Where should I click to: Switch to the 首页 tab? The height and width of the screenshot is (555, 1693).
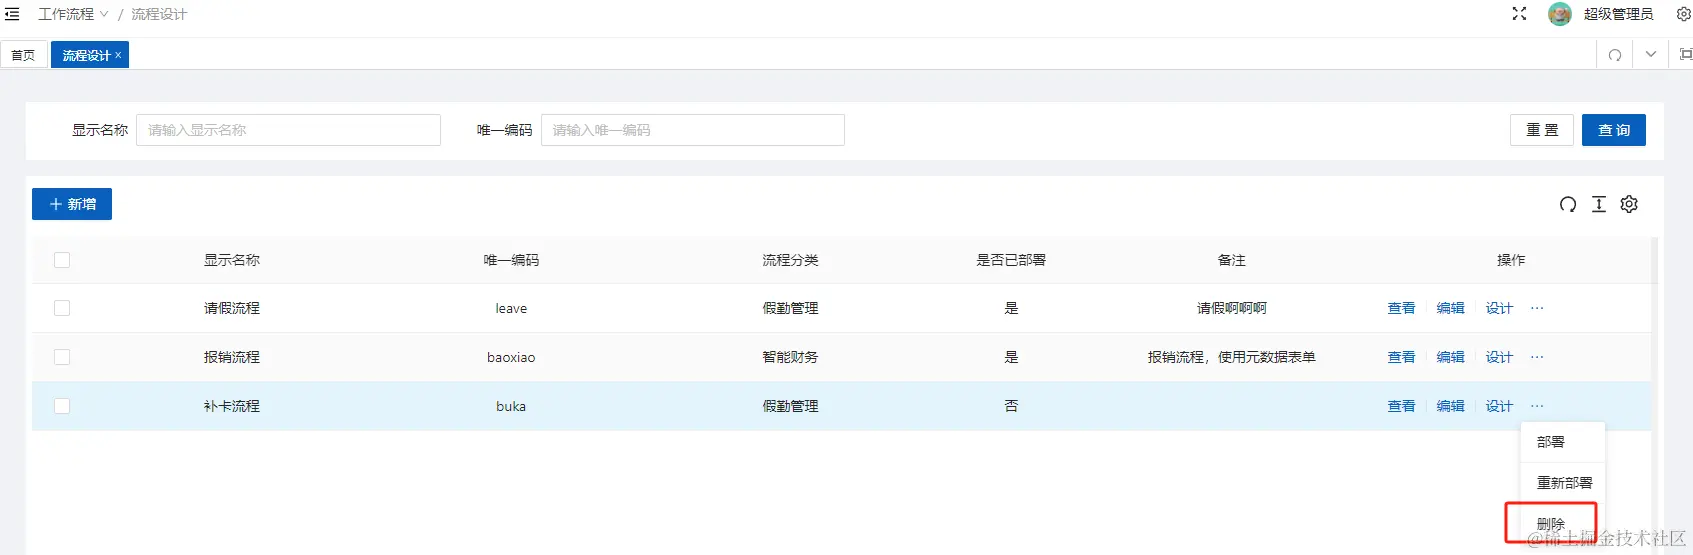(x=23, y=55)
